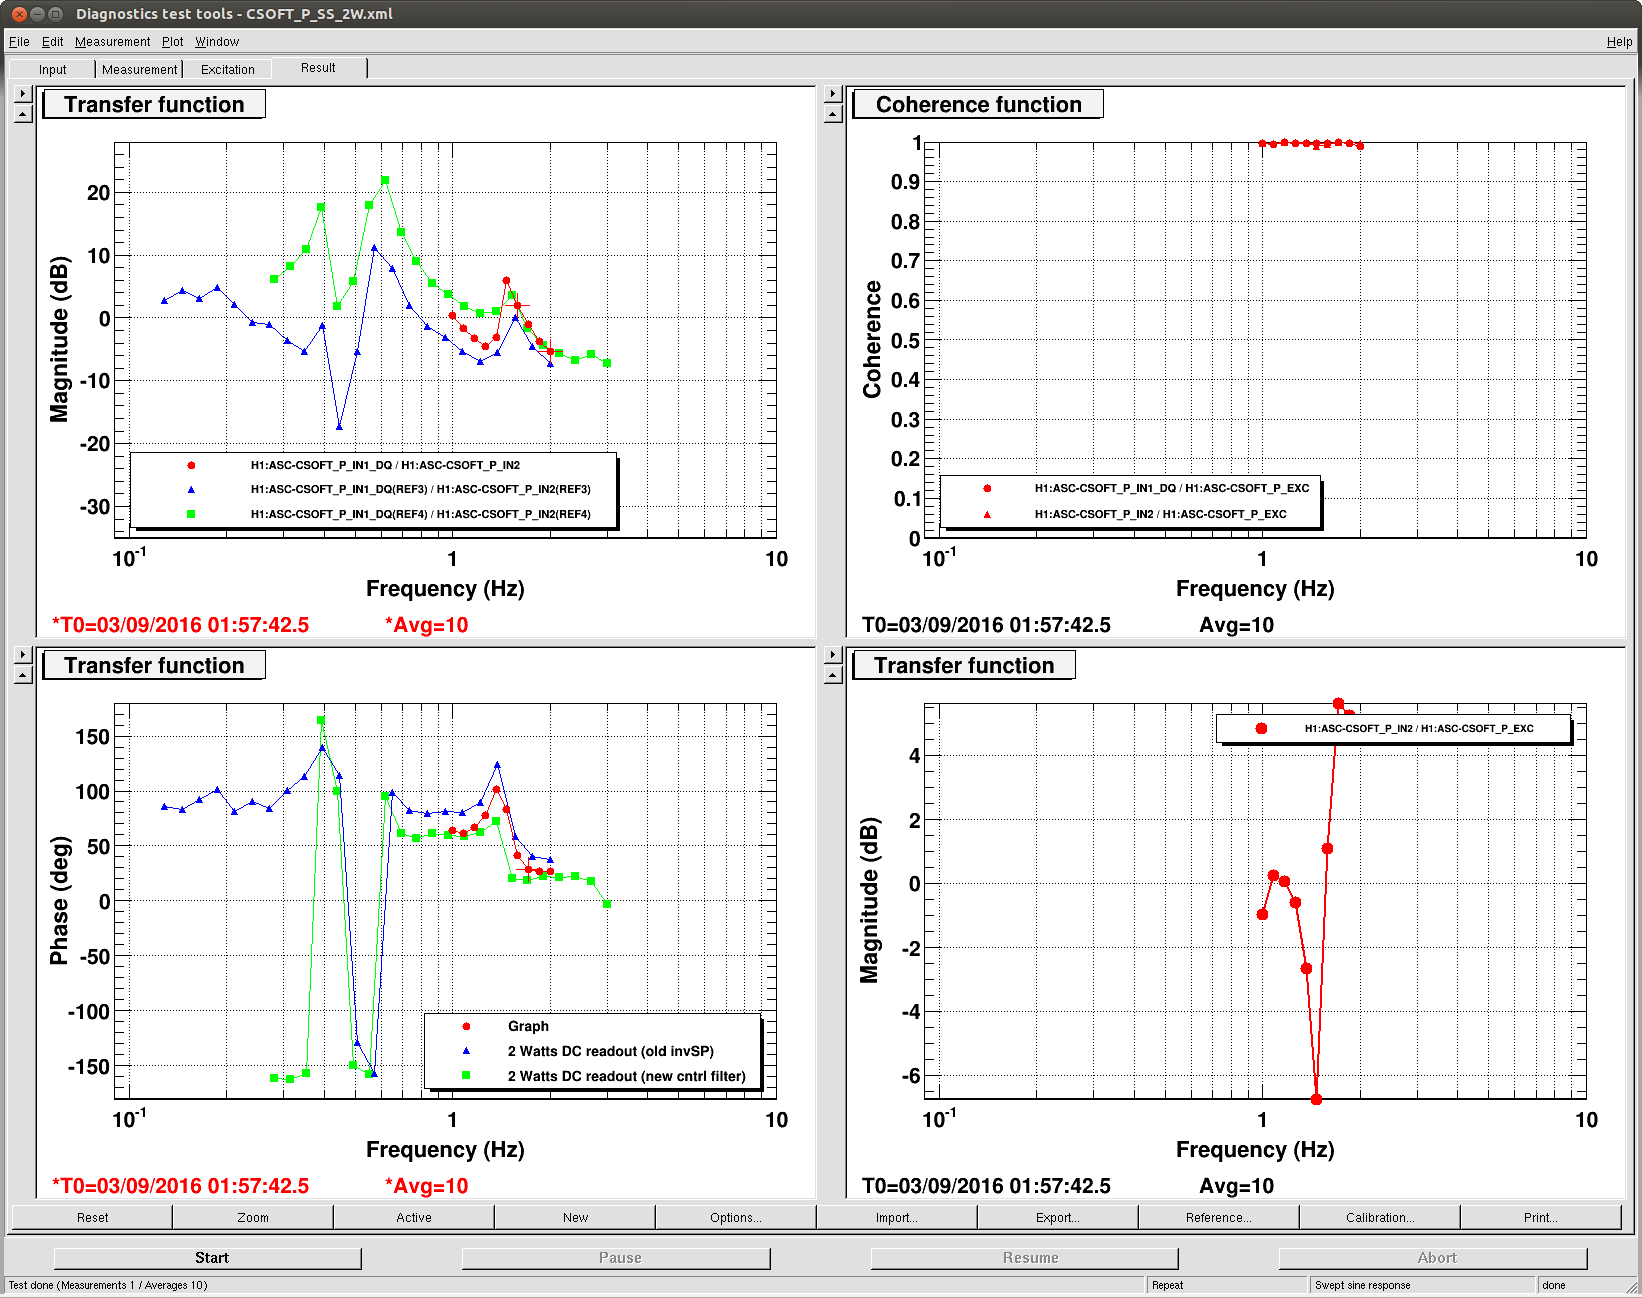Open the Plot menu
This screenshot has height=1298, width=1642.
point(173,42)
